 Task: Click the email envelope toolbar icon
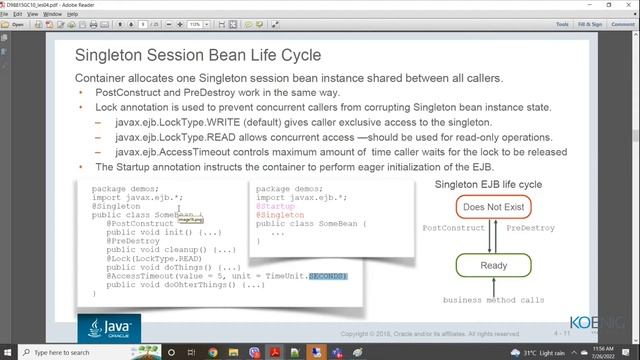coord(104,25)
